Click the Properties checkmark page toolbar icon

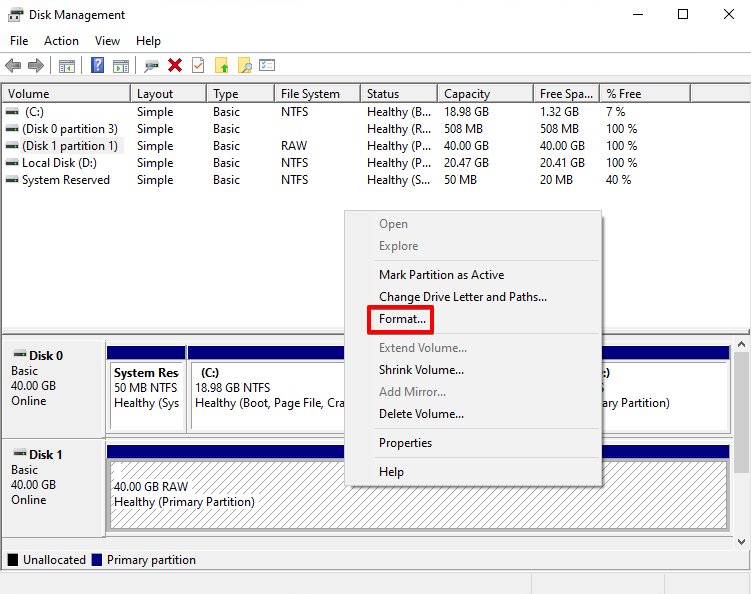click(x=198, y=65)
